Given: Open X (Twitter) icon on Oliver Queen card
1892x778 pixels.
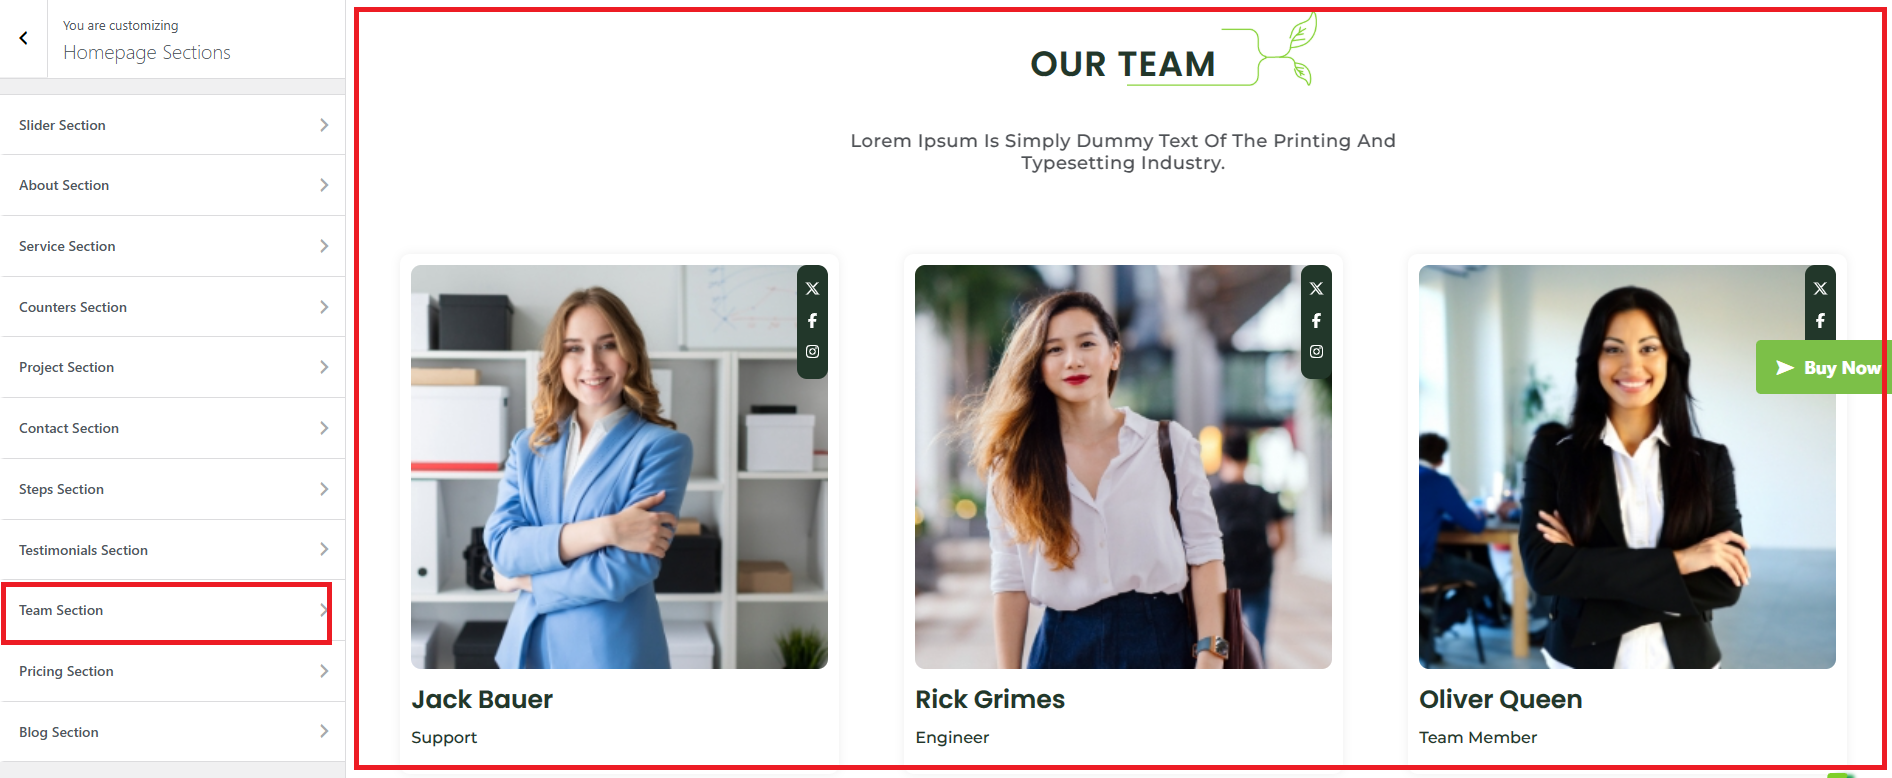Looking at the screenshot, I should click(x=1820, y=288).
